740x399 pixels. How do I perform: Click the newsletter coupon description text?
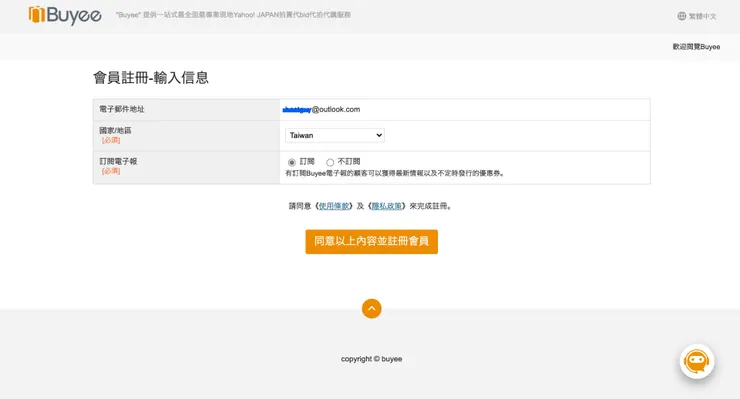pyautogui.click(x=395, y=173)
